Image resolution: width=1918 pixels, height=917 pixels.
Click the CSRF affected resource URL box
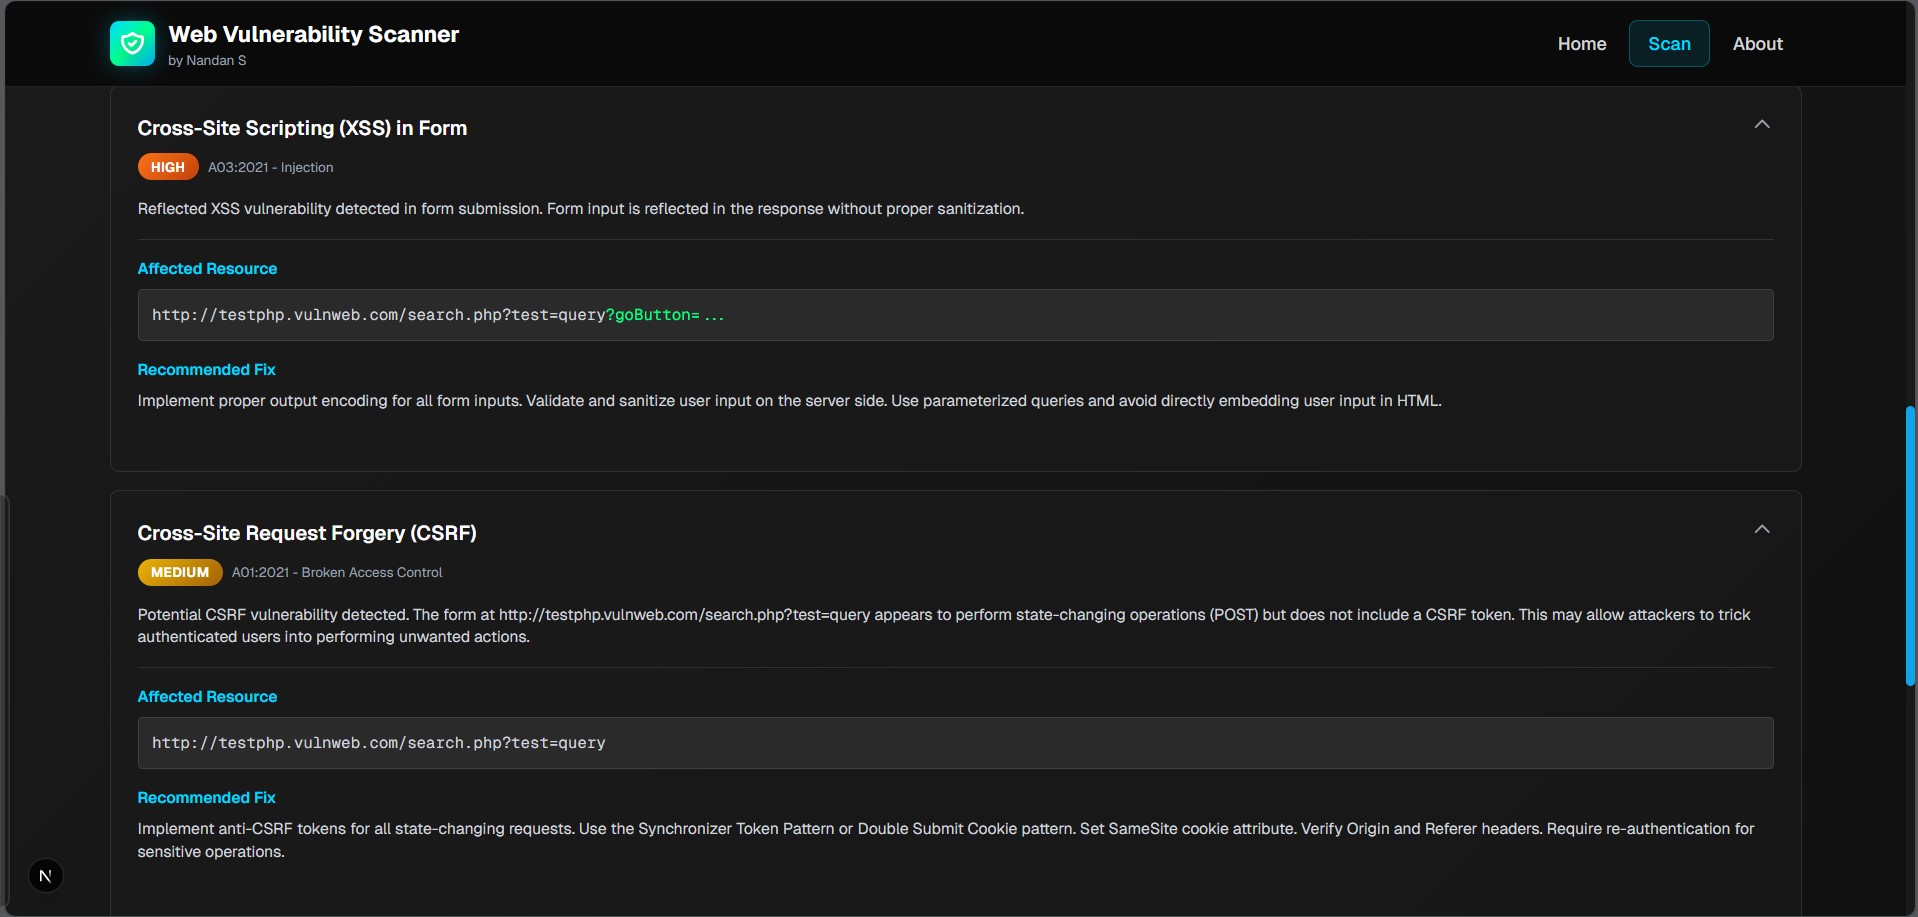pos(955,743)
